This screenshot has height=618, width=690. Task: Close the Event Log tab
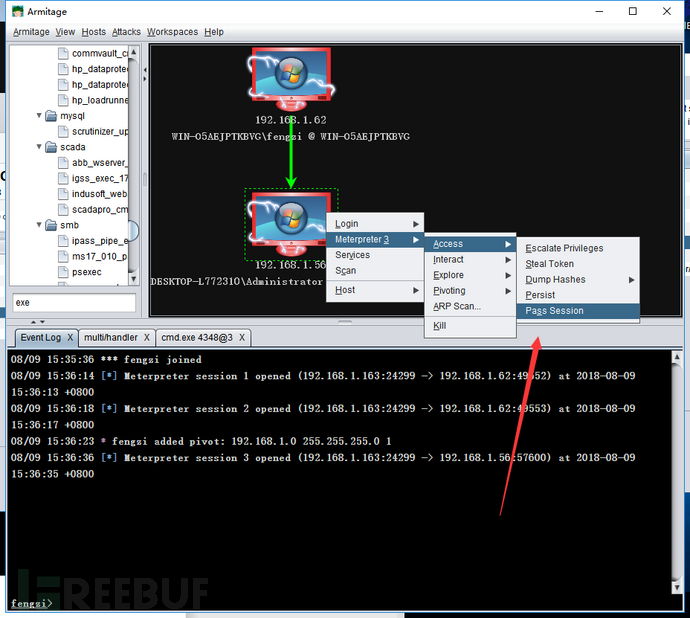tap(70, 338)
